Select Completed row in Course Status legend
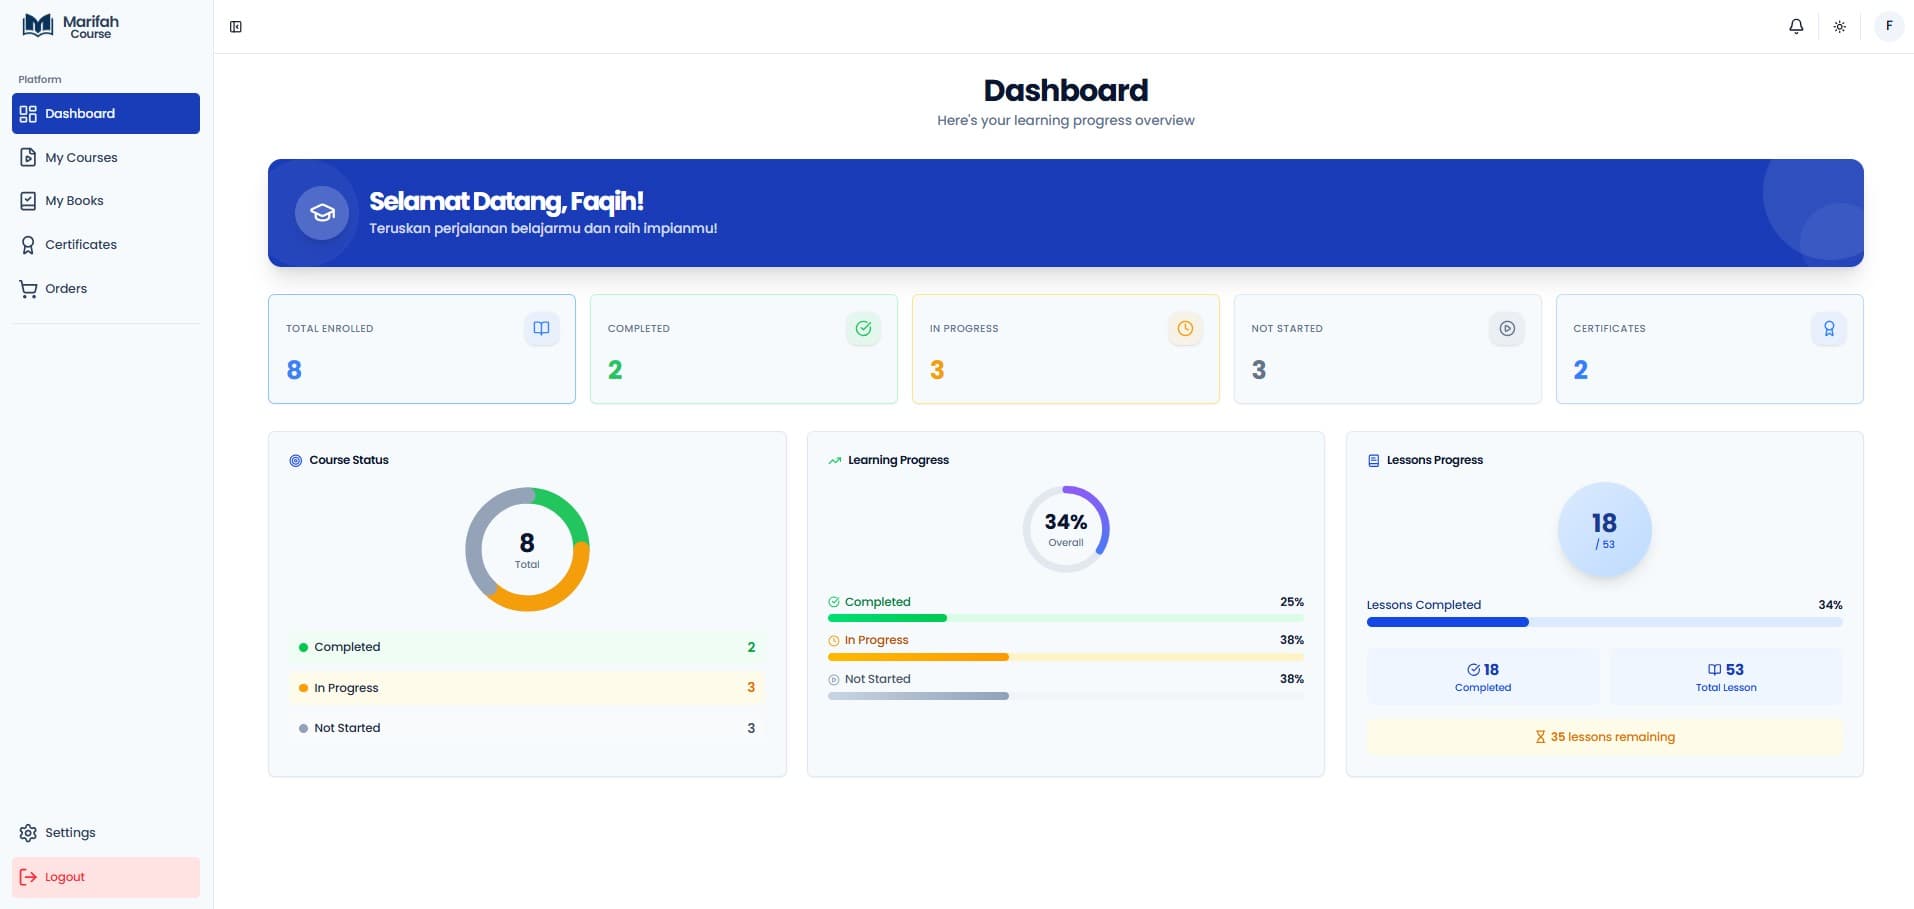 pos(527,647)
